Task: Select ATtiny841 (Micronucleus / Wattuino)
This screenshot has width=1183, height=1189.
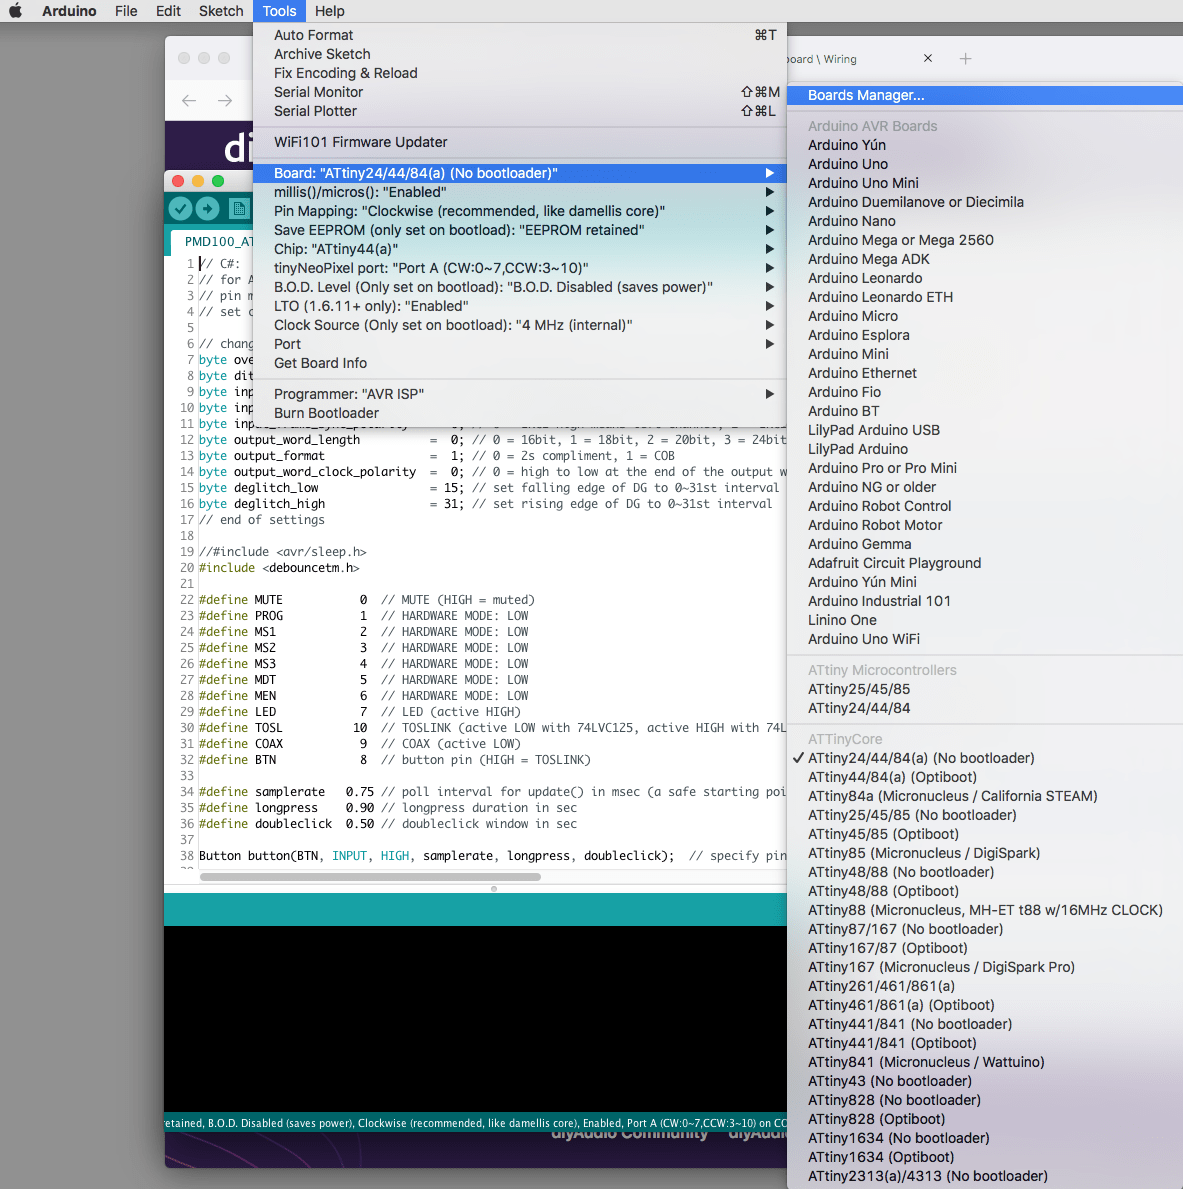Action: [985, 1062]
